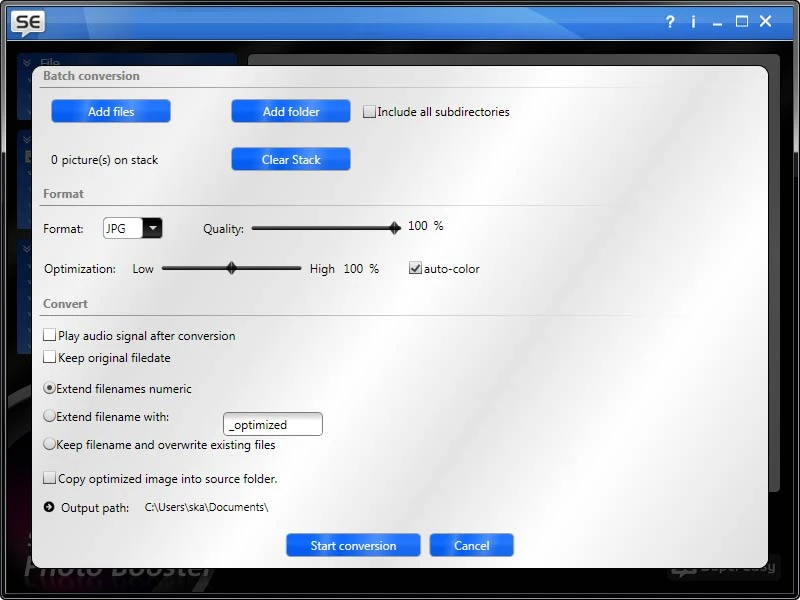This screenshot has width=800, height=600.
Task: Click the Add files button
Action: [x=111, y=111]
